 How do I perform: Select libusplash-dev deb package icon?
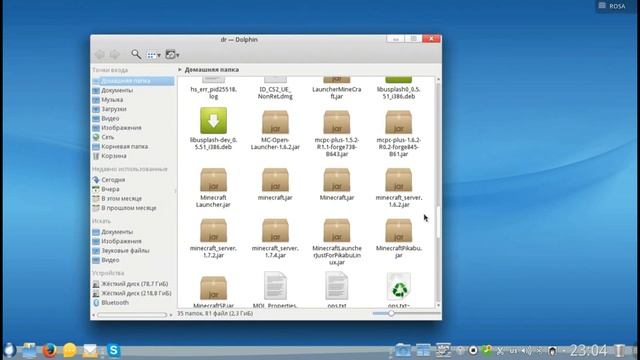click(213, 121)
